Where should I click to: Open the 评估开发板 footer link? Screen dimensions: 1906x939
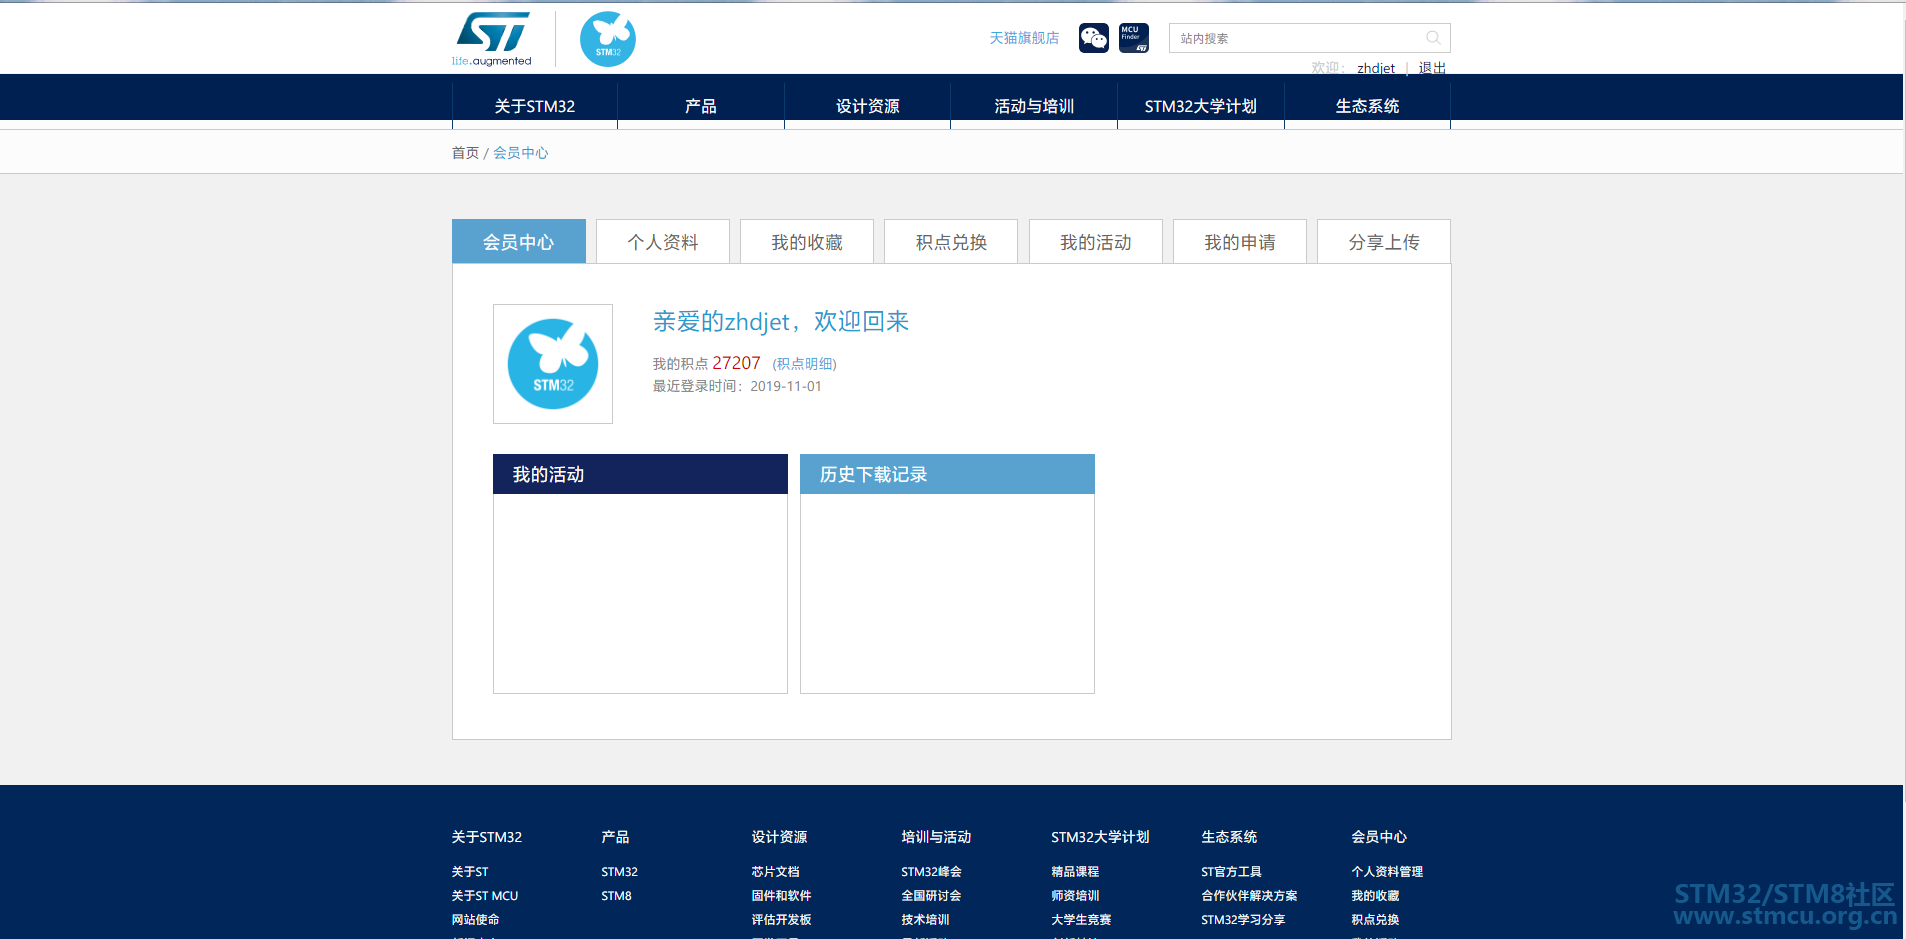point(781,920)
